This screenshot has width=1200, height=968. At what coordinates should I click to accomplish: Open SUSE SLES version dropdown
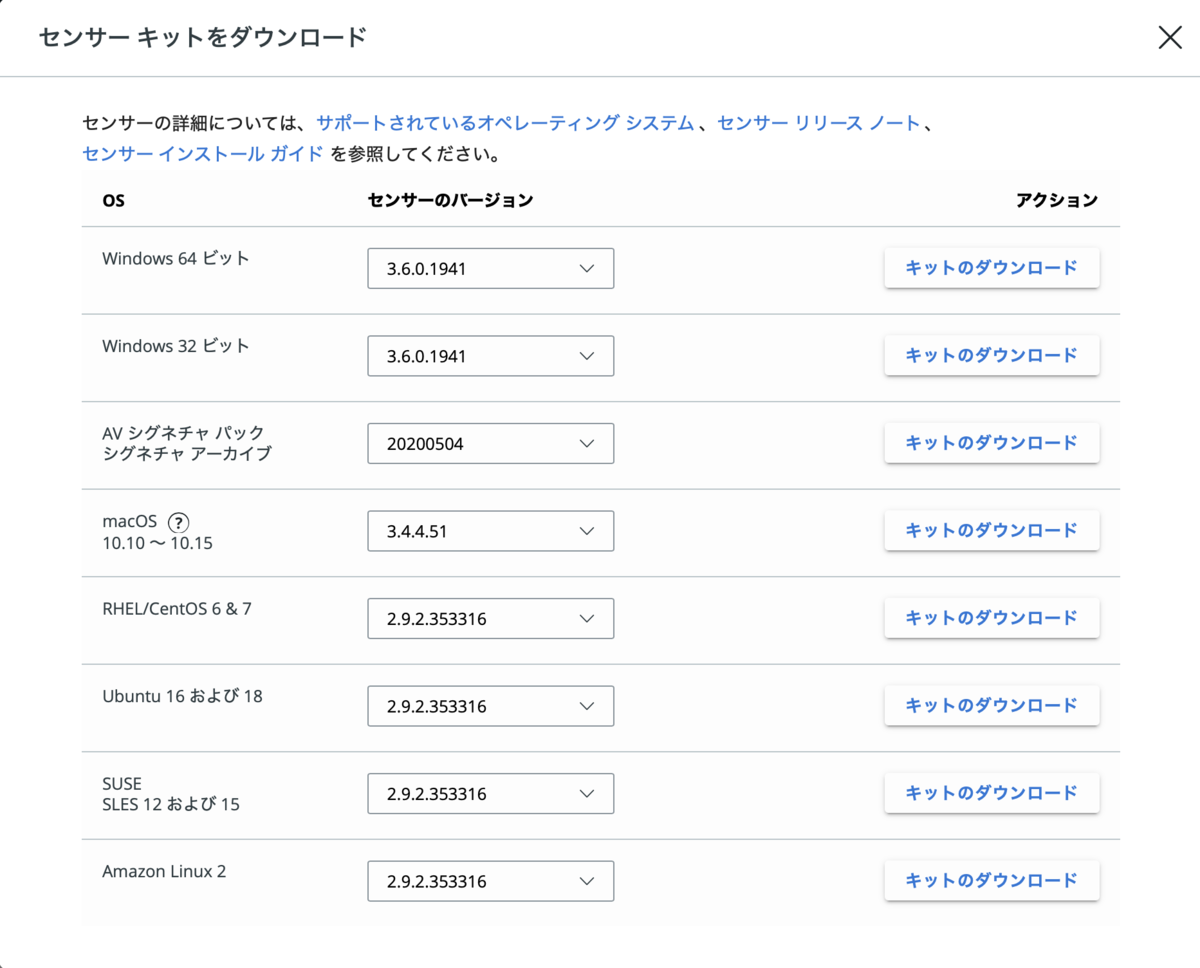(490, 794)
